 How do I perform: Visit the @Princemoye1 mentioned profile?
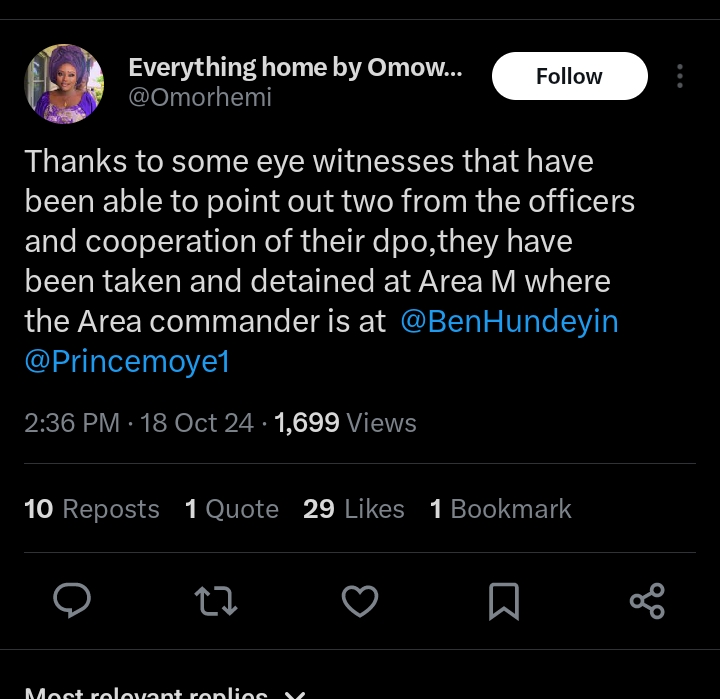(x=127, y=362)
